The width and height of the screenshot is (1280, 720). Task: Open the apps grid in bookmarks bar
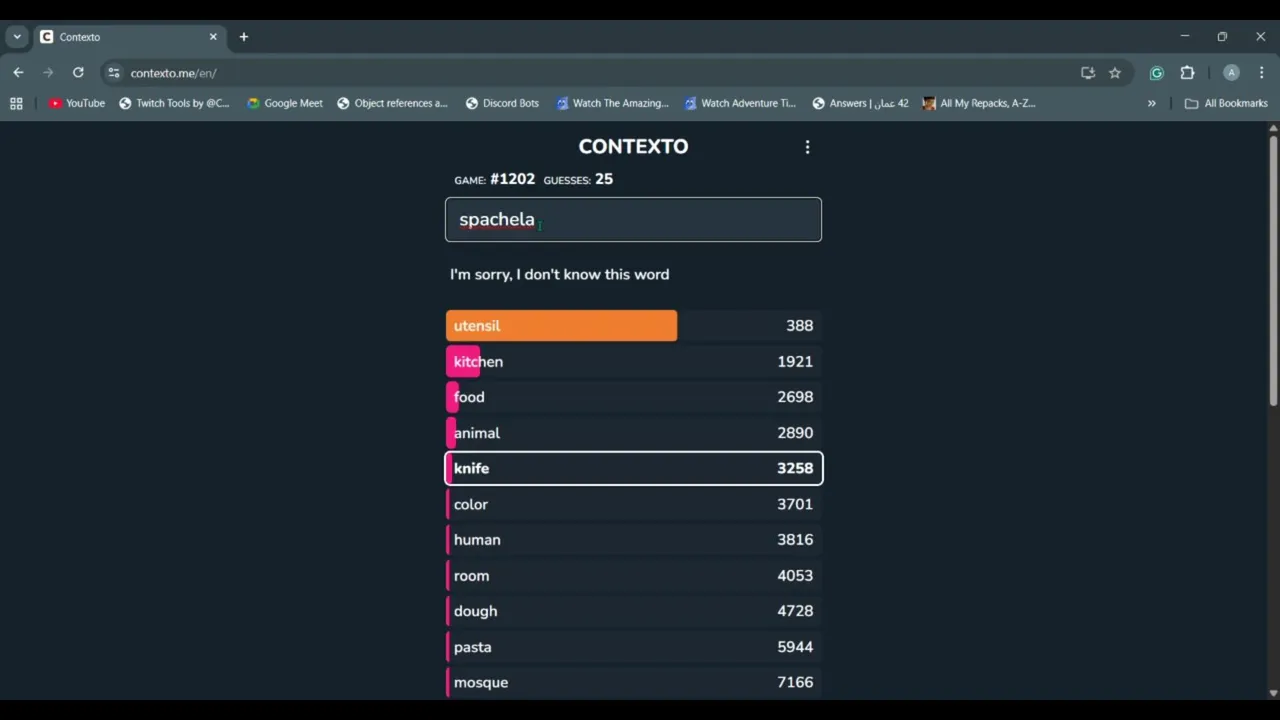16,103
